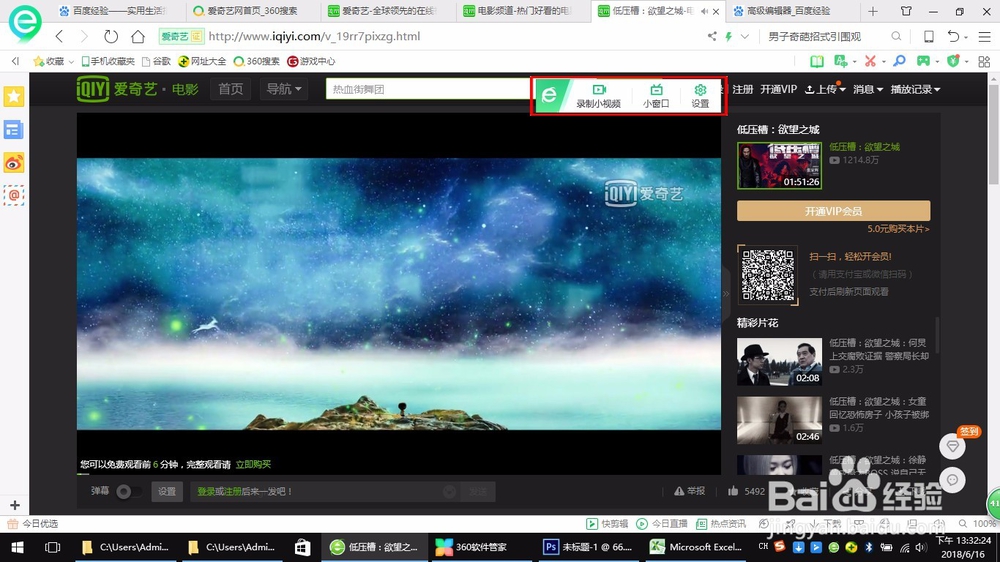
Task: Click the 设置 button beside 弹幕
Action: coord(167,491)
